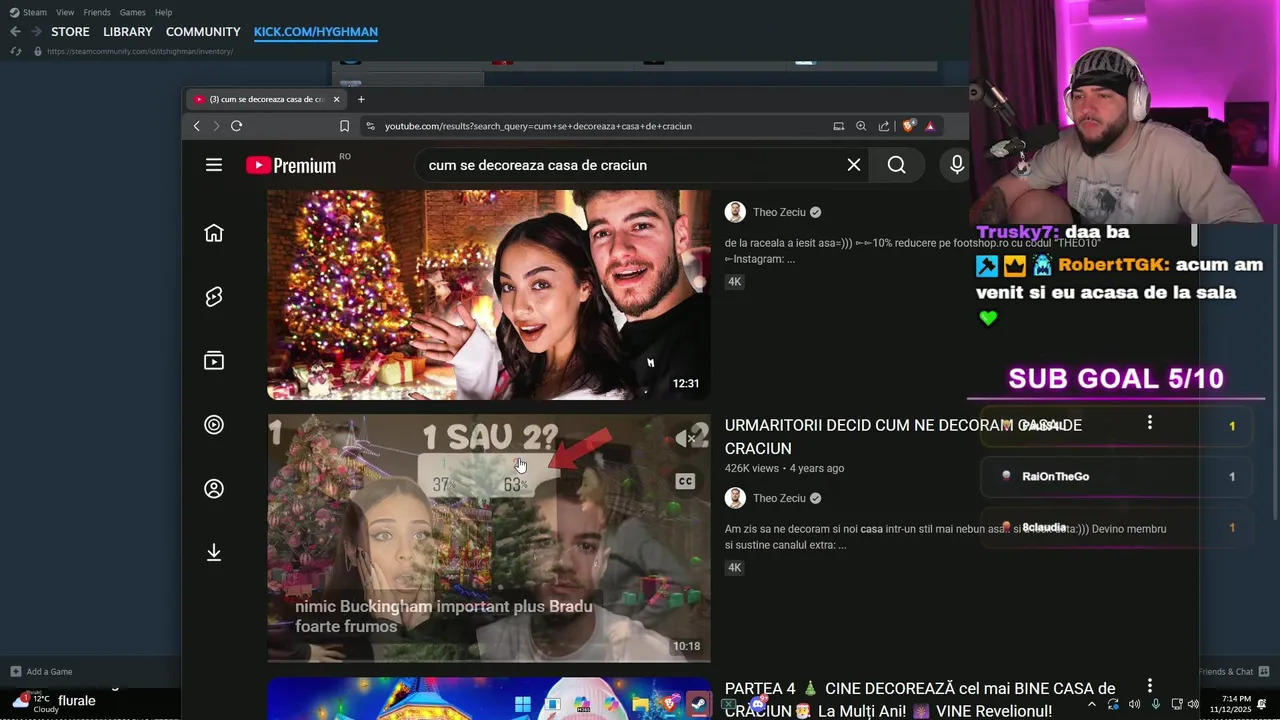Play the '1 SAU 2?' thumbnail video

489,538
